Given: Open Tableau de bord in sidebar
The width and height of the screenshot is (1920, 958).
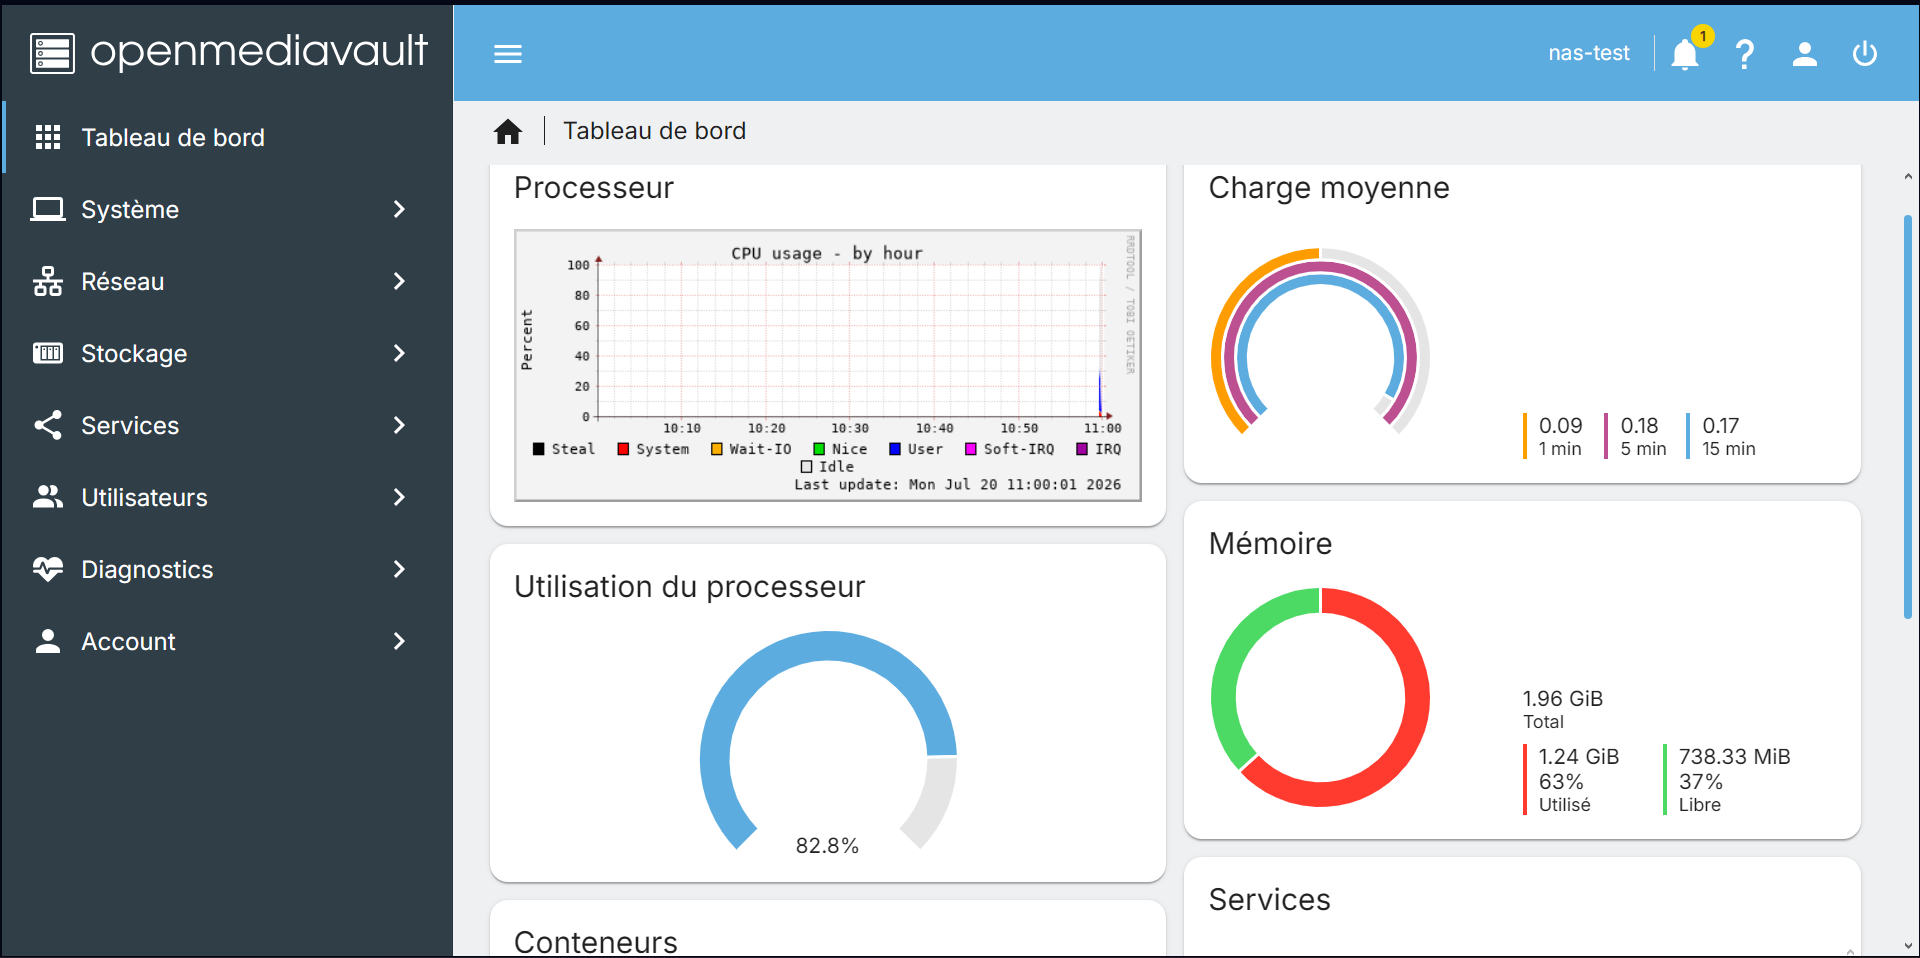Looking at the screenshot, I should 228,137.
